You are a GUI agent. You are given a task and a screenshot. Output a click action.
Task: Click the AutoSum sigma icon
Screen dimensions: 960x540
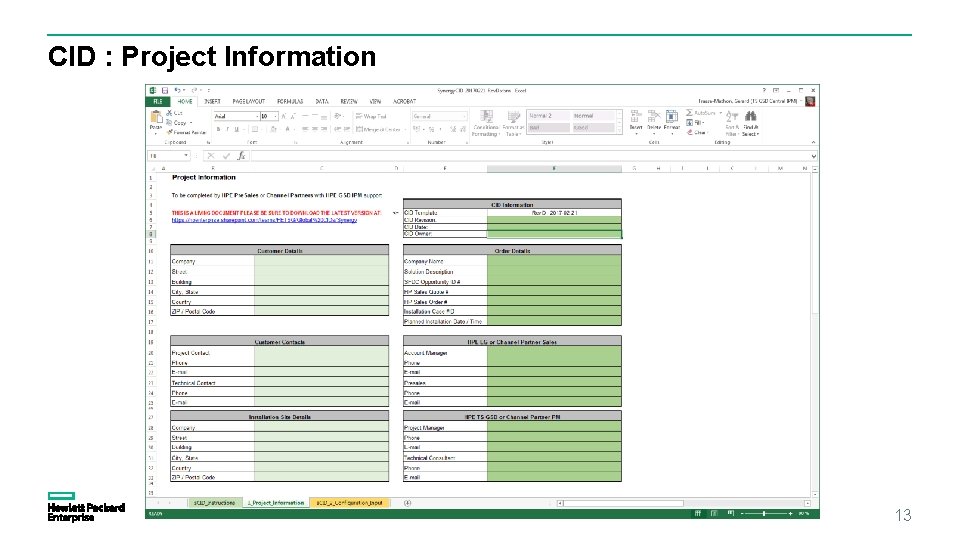pyautogui.click(x=689, y=113)
